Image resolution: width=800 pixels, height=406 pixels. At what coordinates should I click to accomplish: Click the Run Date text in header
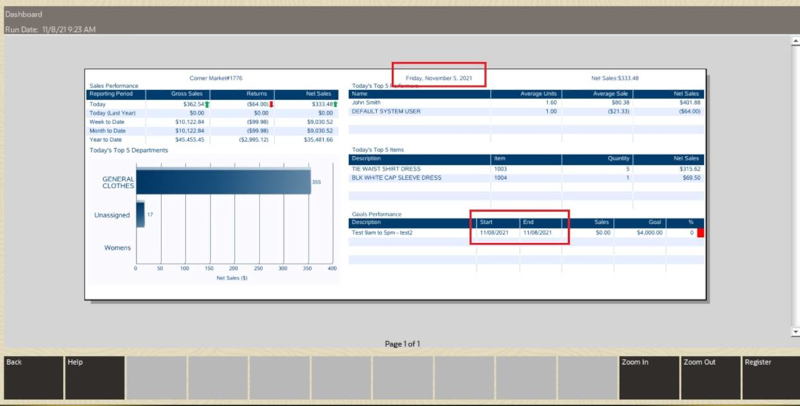point(50,30)
